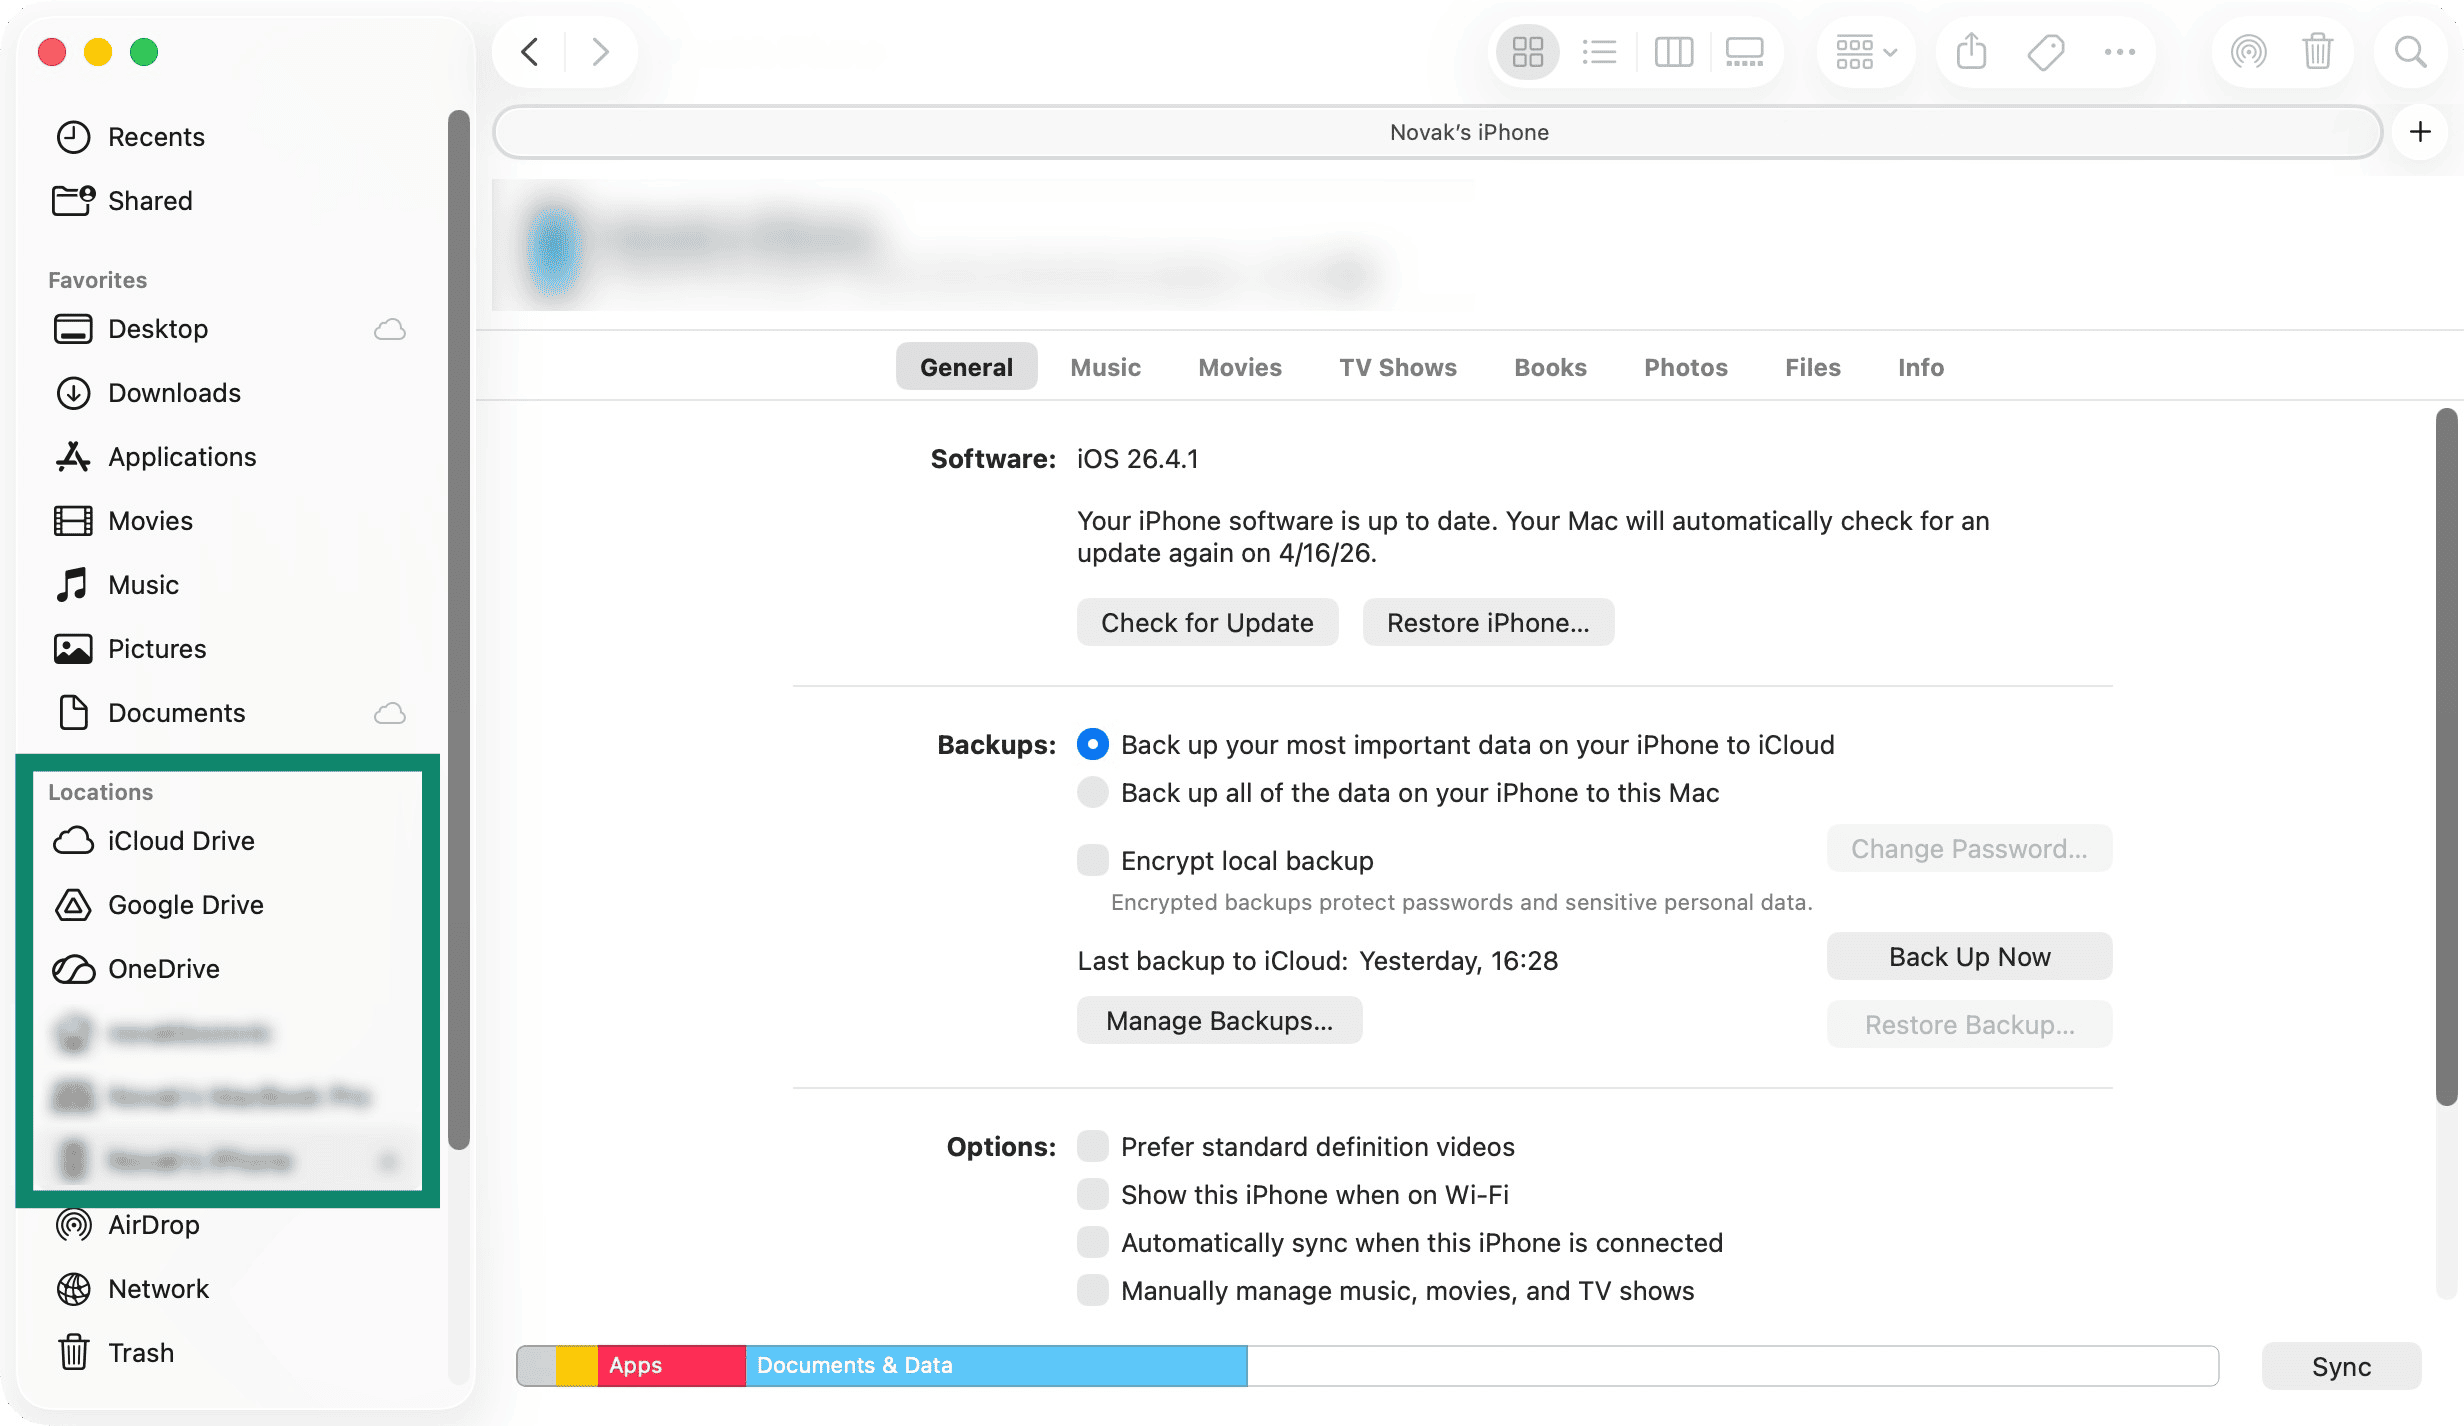Open the more actions ellipsis menu
Viewport: 2464px width, 1426px height.
(2119, 52)
